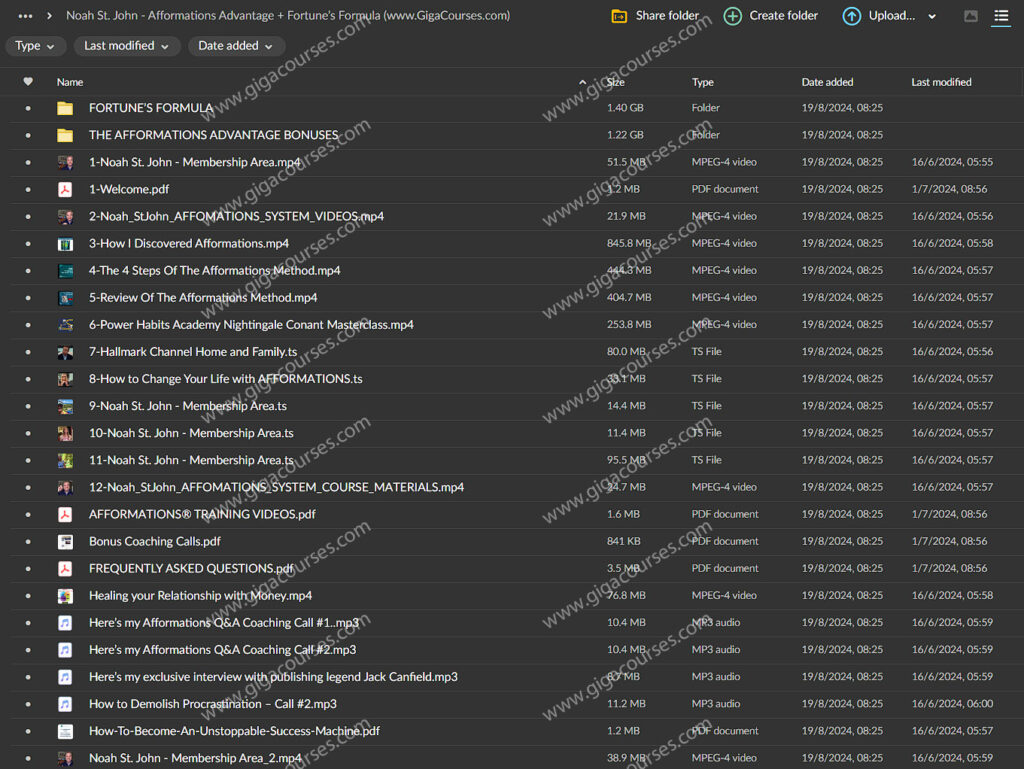This screenshot has width=1024, height=769.
Task: Click the audio icon for Jack Canfield interview
Action: point(65,677)
